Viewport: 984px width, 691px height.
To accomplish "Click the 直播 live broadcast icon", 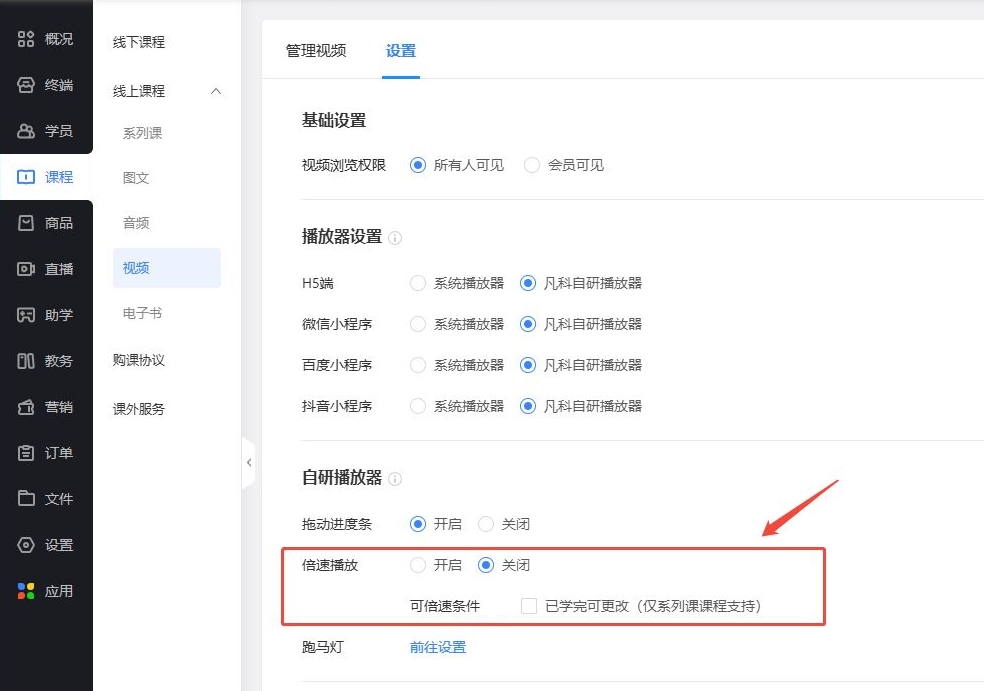I will (x=26, y=269).
